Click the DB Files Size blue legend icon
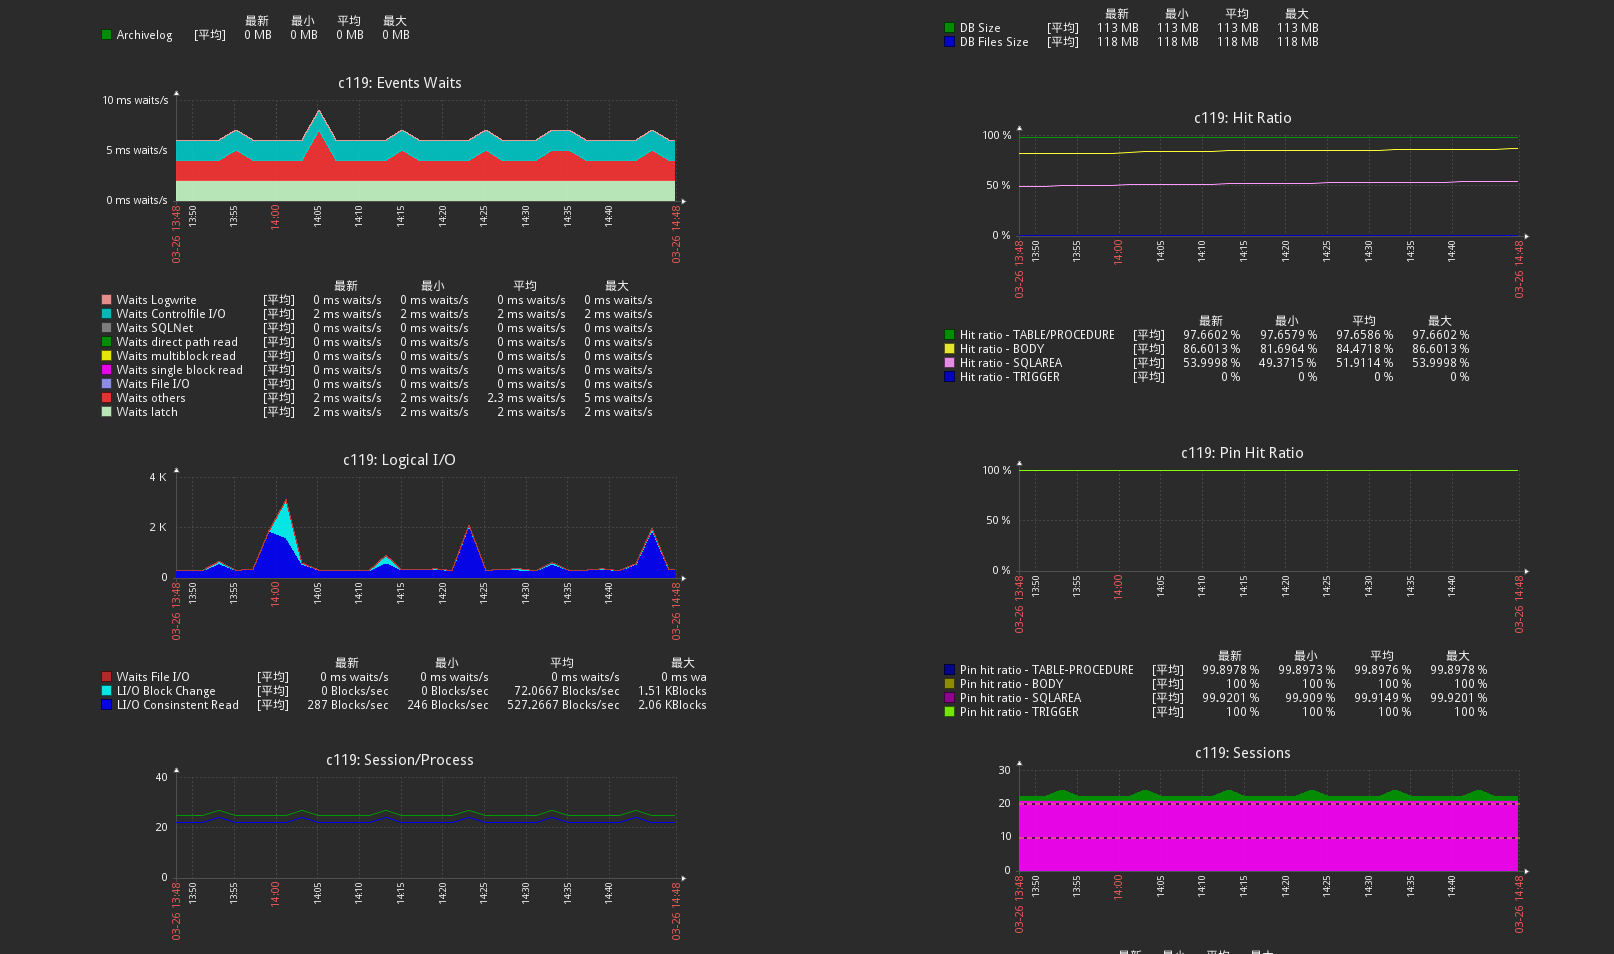The image size is (1614, 954). tap(948, 41)
